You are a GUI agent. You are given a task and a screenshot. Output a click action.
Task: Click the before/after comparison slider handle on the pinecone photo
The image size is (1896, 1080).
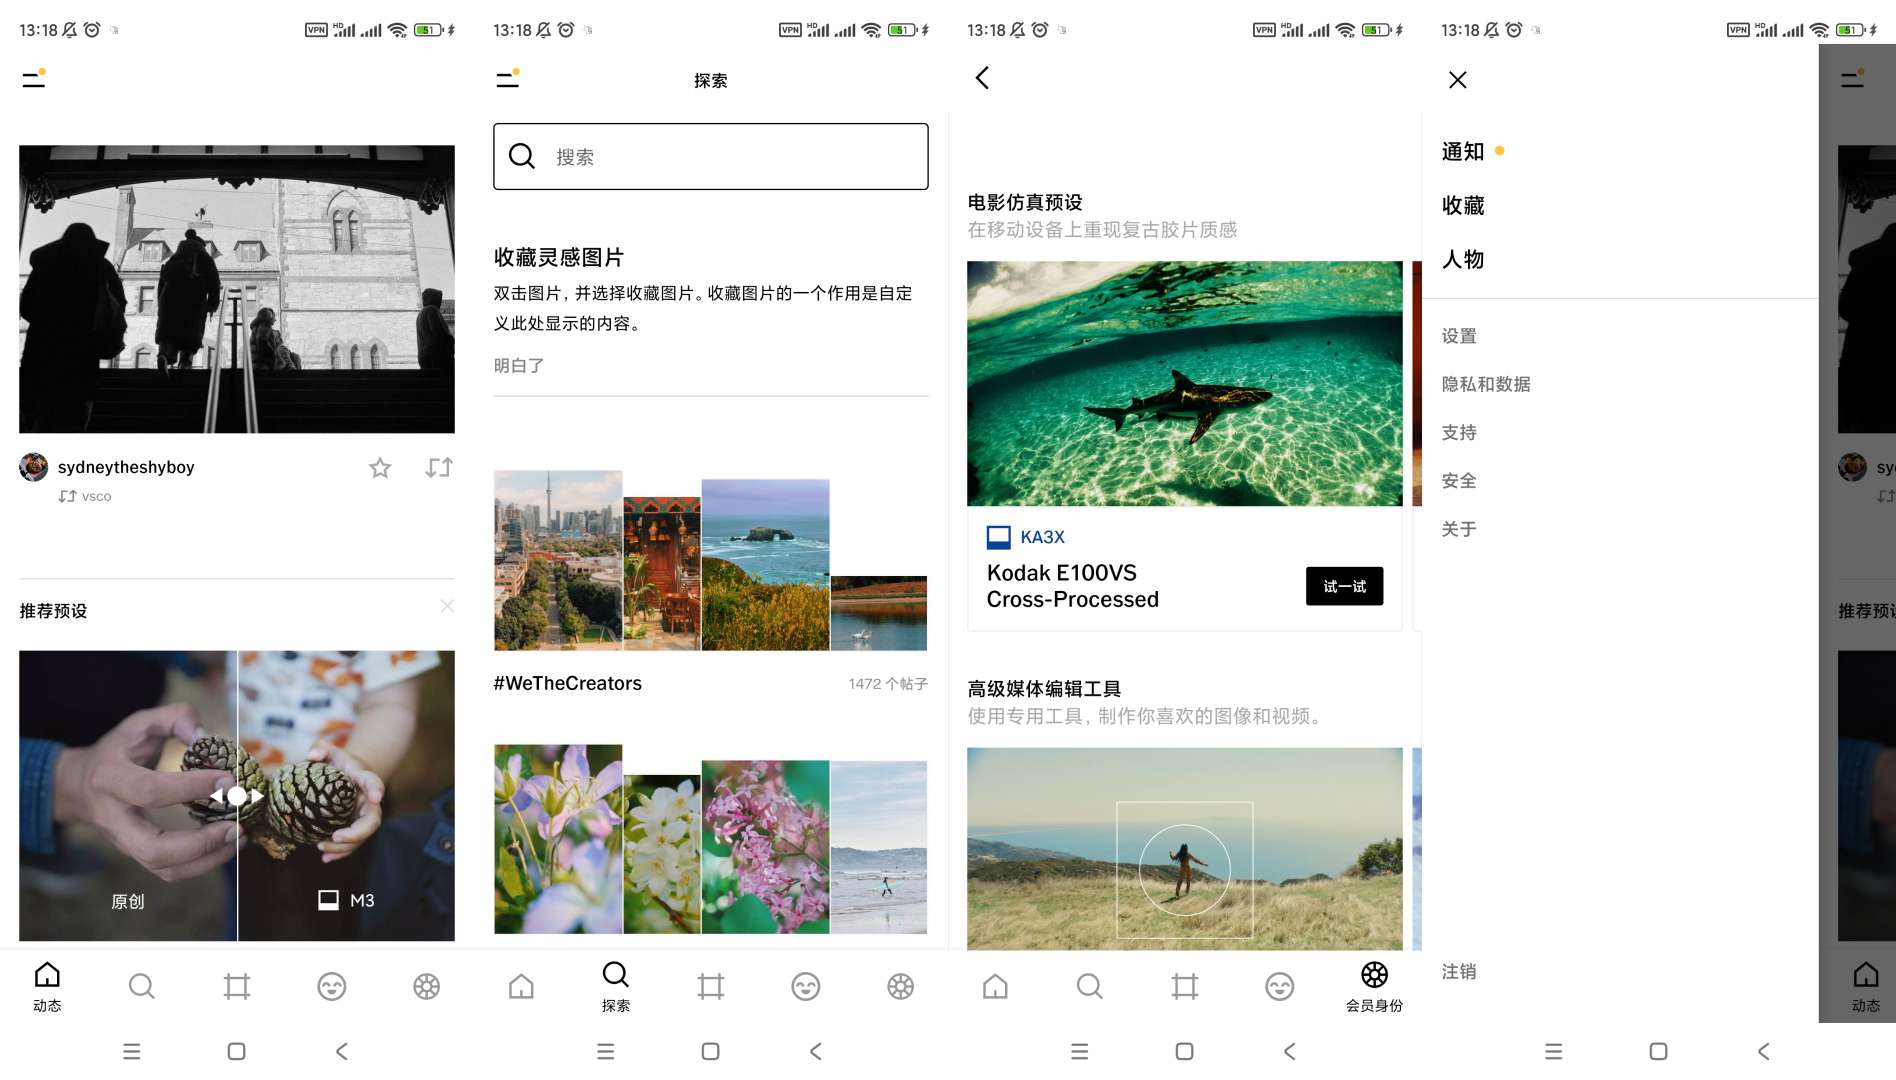(x=237, y=796)
